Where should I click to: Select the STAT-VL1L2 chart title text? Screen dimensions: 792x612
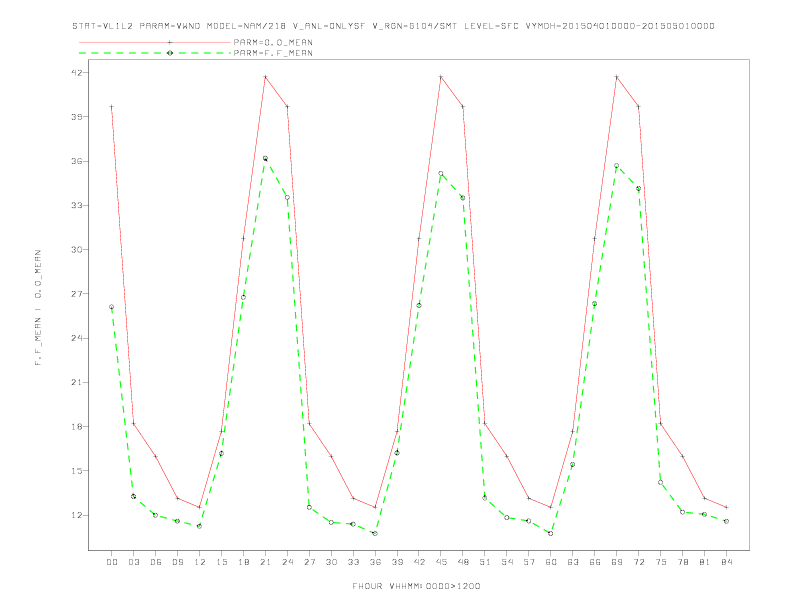(x=393, y=26)
